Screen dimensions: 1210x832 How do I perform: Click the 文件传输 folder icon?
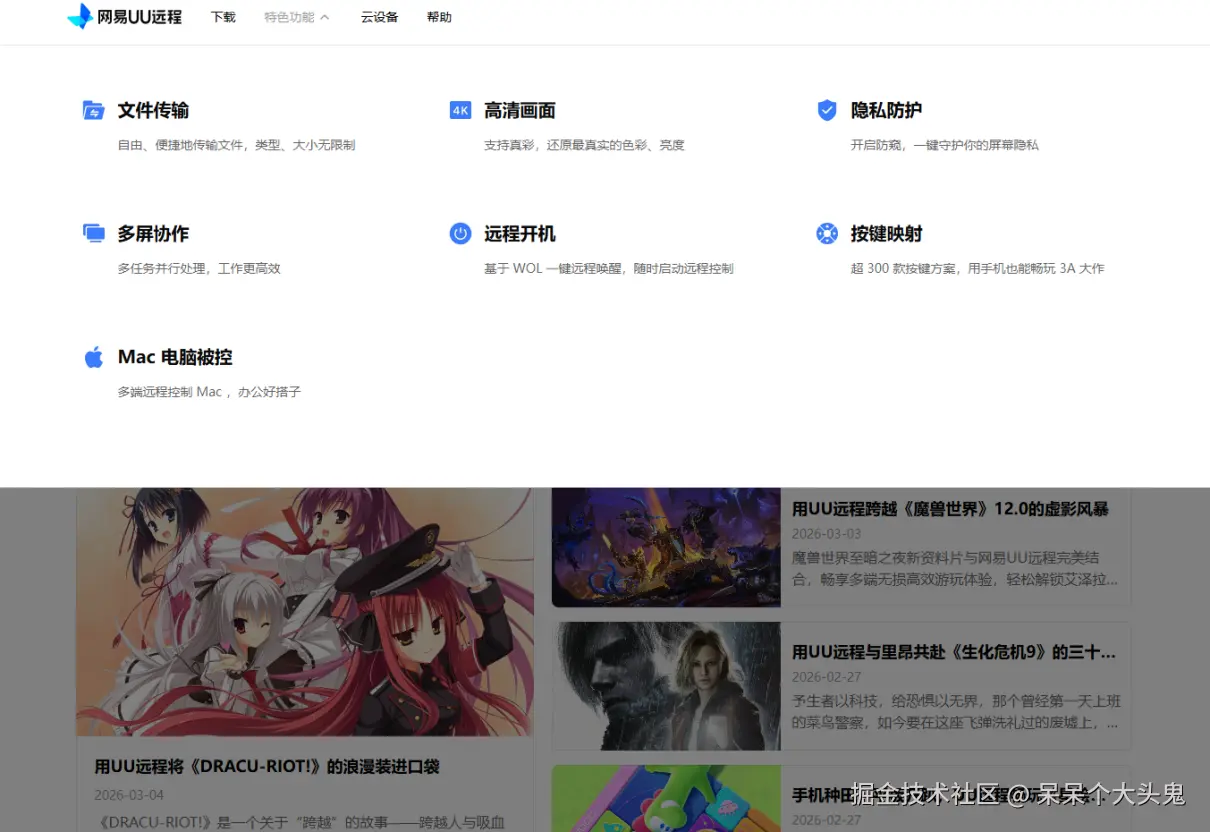tap(93, 110)
